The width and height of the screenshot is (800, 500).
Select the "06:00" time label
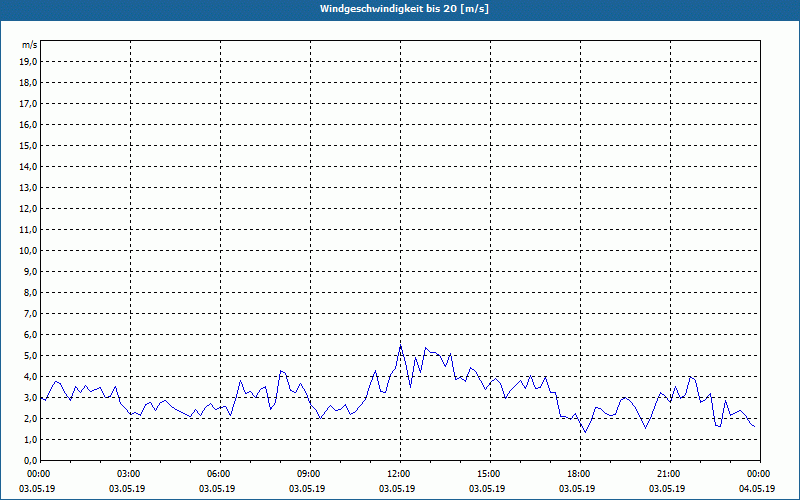[x=220, y=473]
